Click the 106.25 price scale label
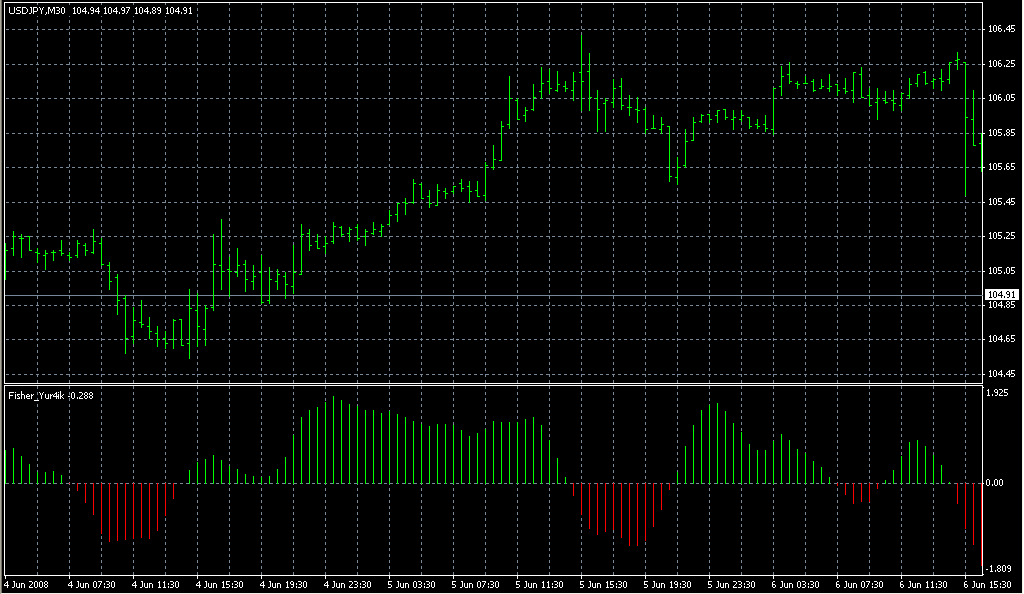This screenshot has height=594, width=1024. point(1002,64)
